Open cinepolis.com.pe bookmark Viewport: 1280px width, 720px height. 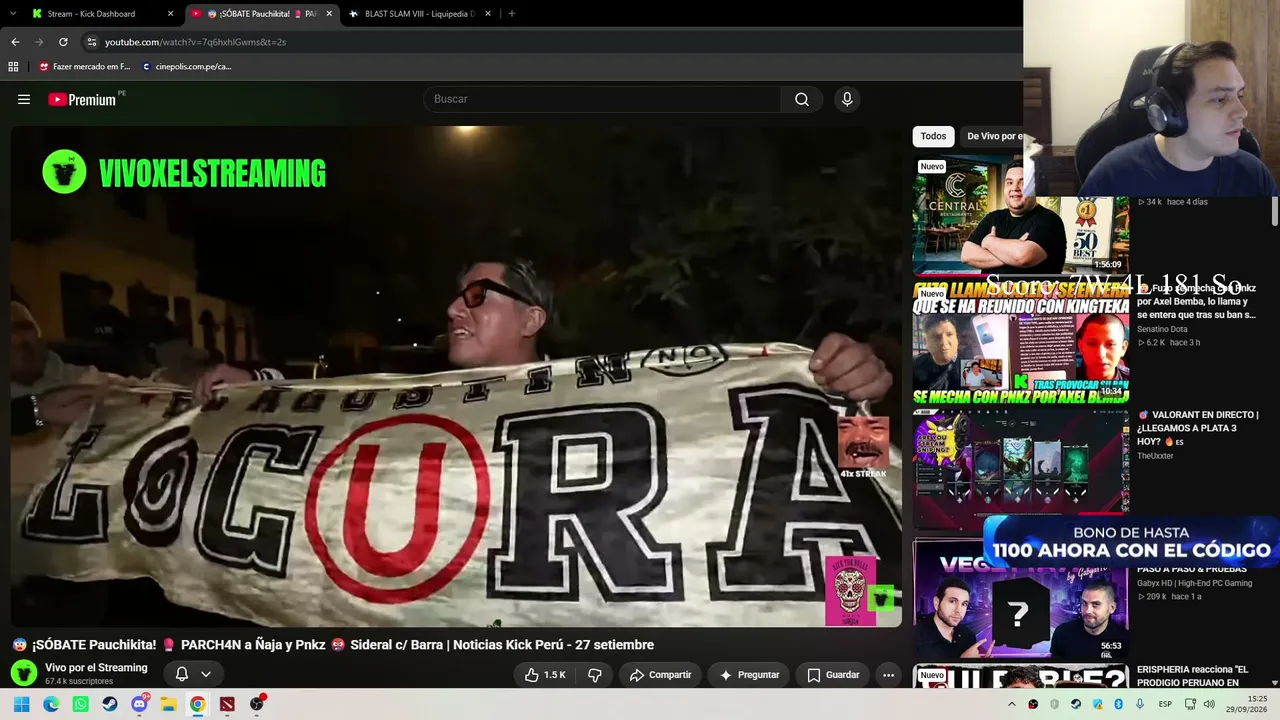click(x=186, y=67)
